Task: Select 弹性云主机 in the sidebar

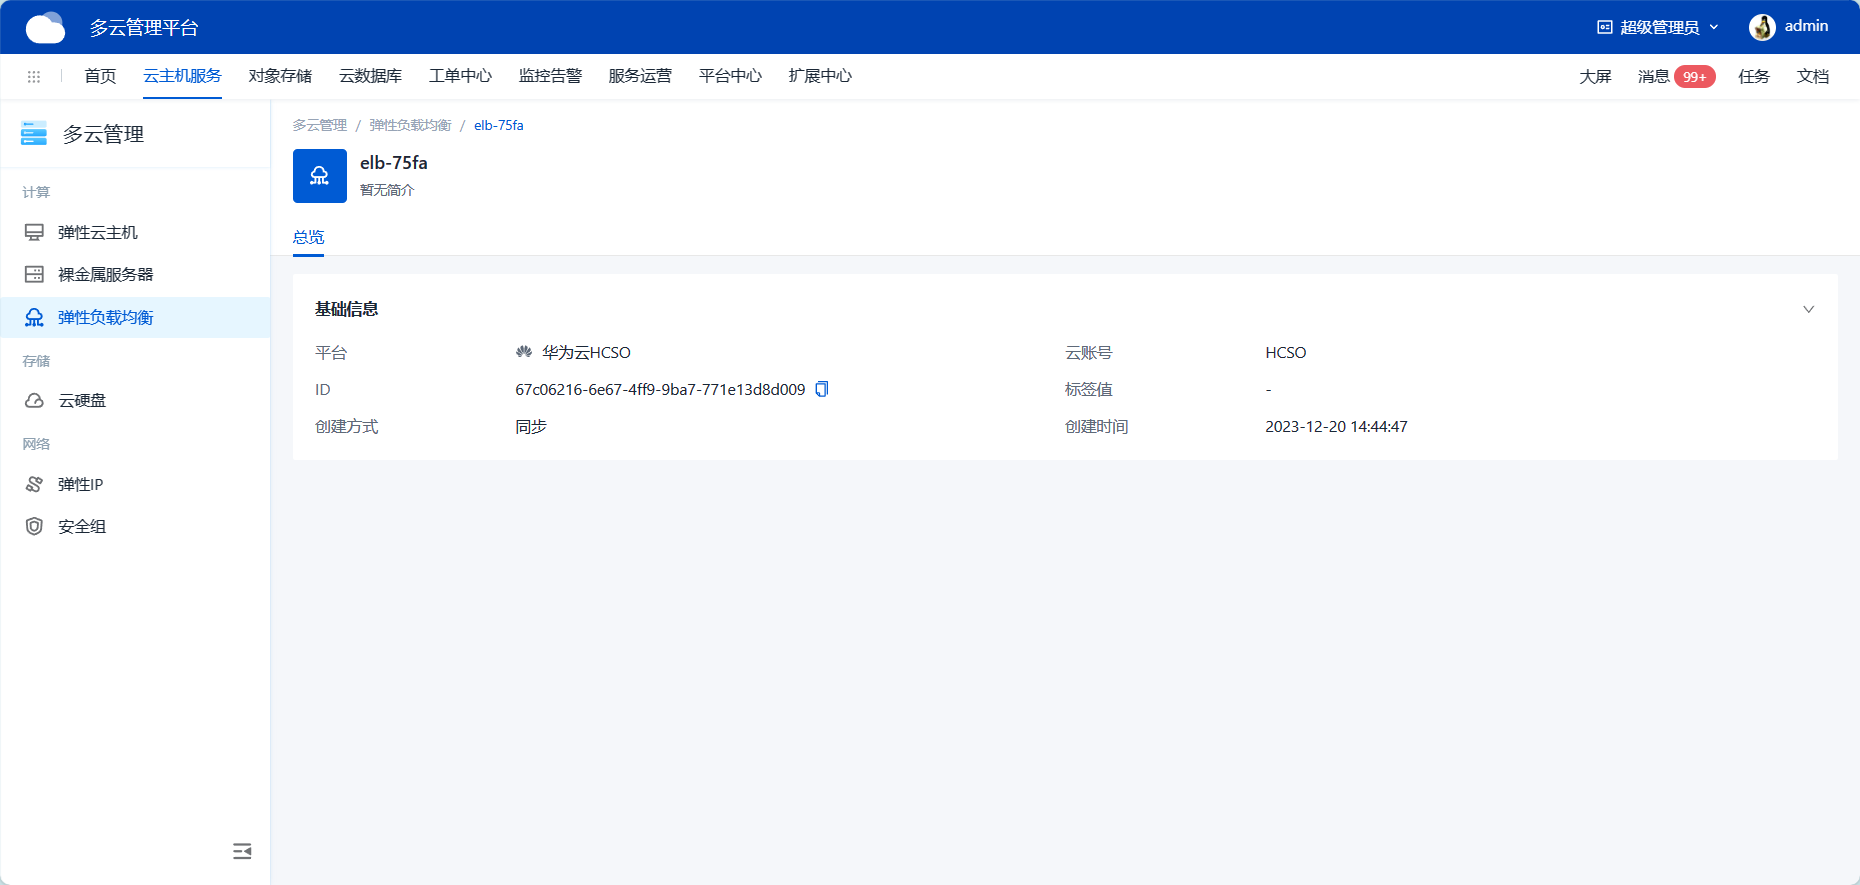Action: point(135,232)
